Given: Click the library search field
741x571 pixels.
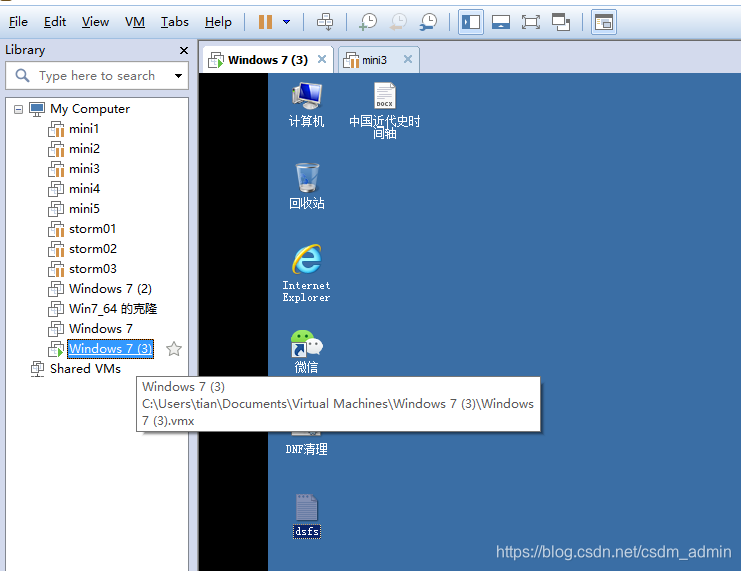Looking at the screenshot, I should pyautogui.click(x=97, y=76).
